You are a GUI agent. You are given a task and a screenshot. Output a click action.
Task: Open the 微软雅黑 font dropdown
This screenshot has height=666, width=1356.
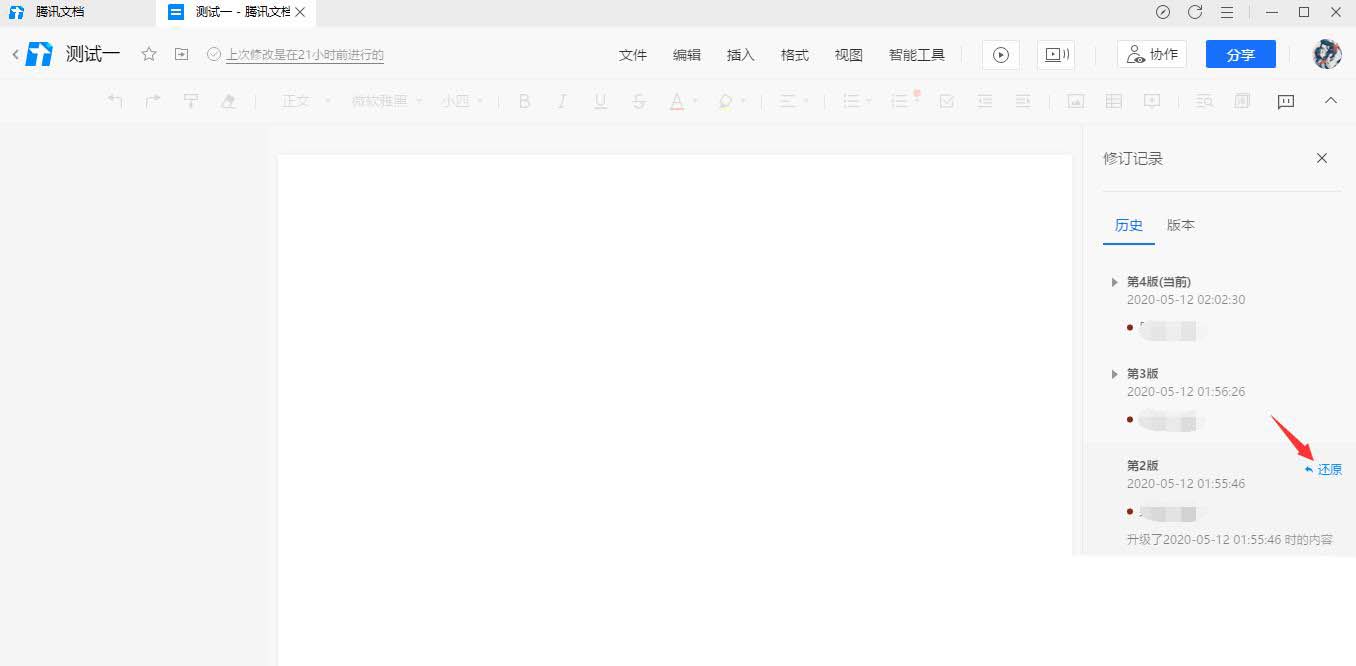[x=387, y=101]
